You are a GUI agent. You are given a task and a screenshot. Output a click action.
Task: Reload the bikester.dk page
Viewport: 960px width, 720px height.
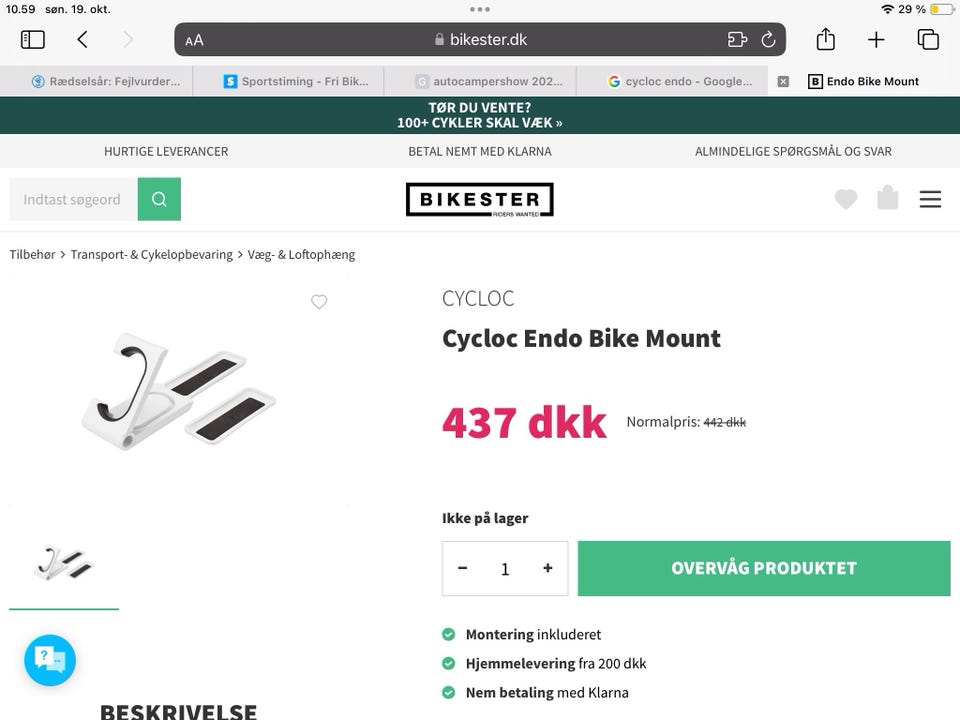click(x=768, y=40)
